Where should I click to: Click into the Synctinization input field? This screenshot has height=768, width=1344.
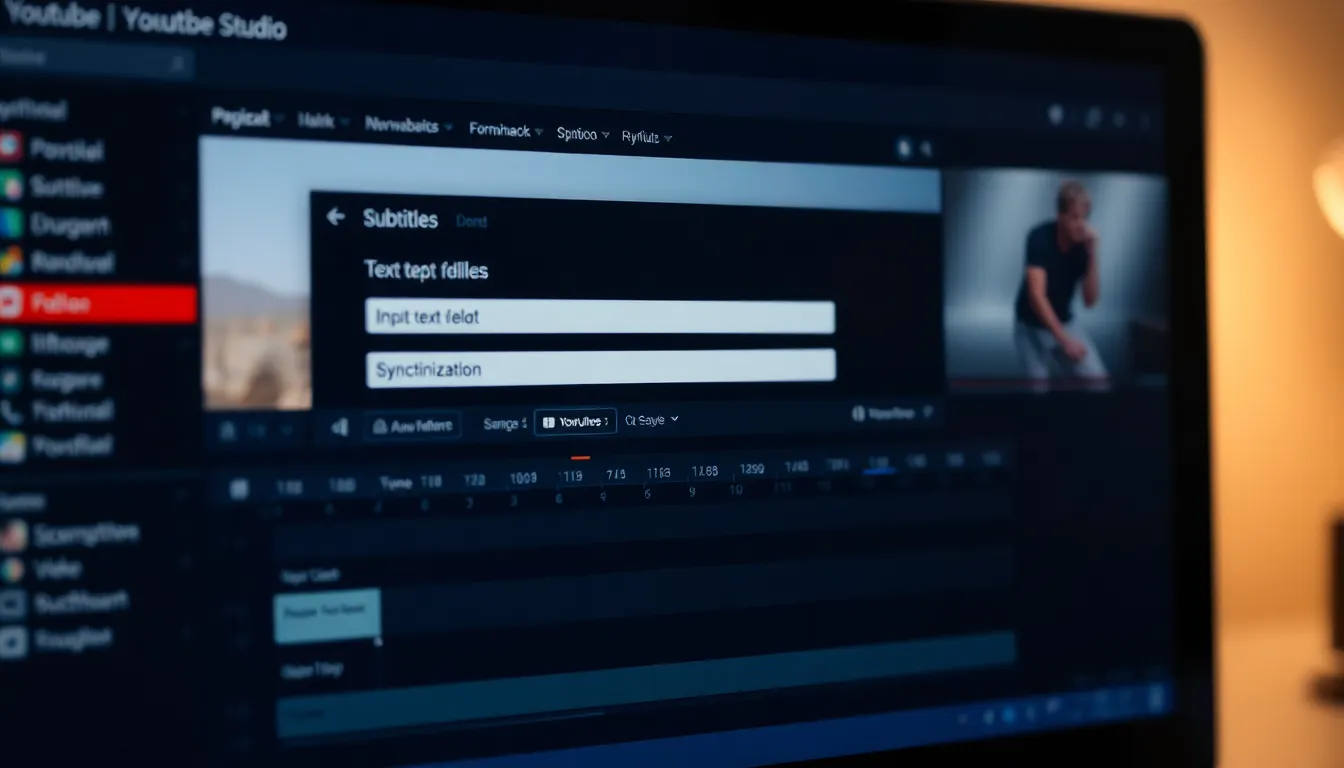[x=600, y=367]
